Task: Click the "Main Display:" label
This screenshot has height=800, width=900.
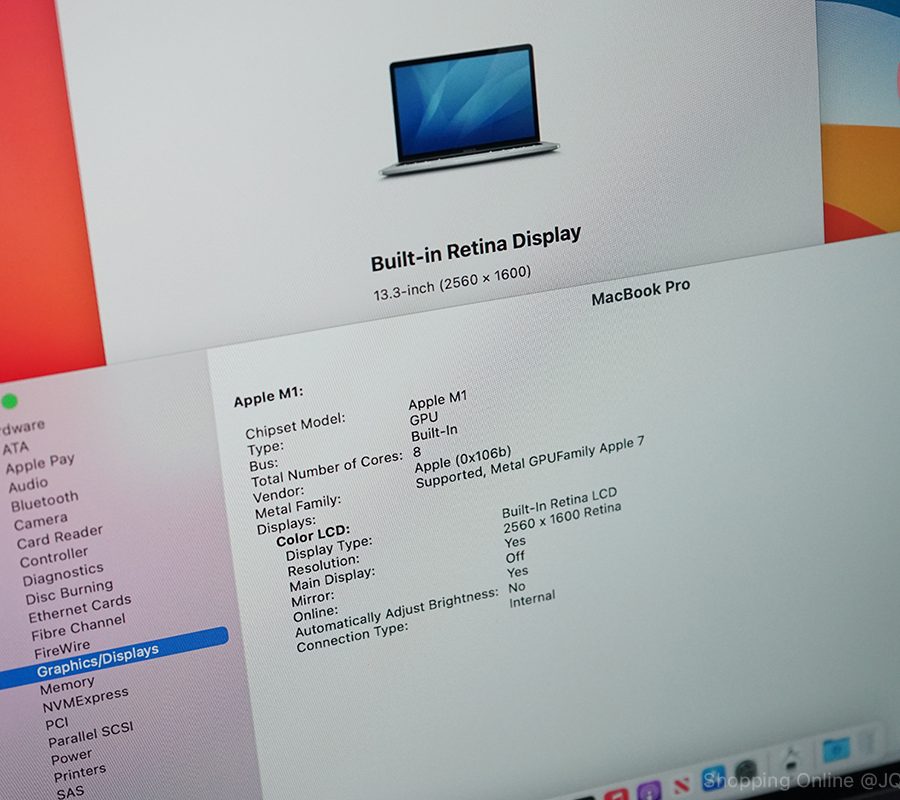Action: tap(332, 580)
